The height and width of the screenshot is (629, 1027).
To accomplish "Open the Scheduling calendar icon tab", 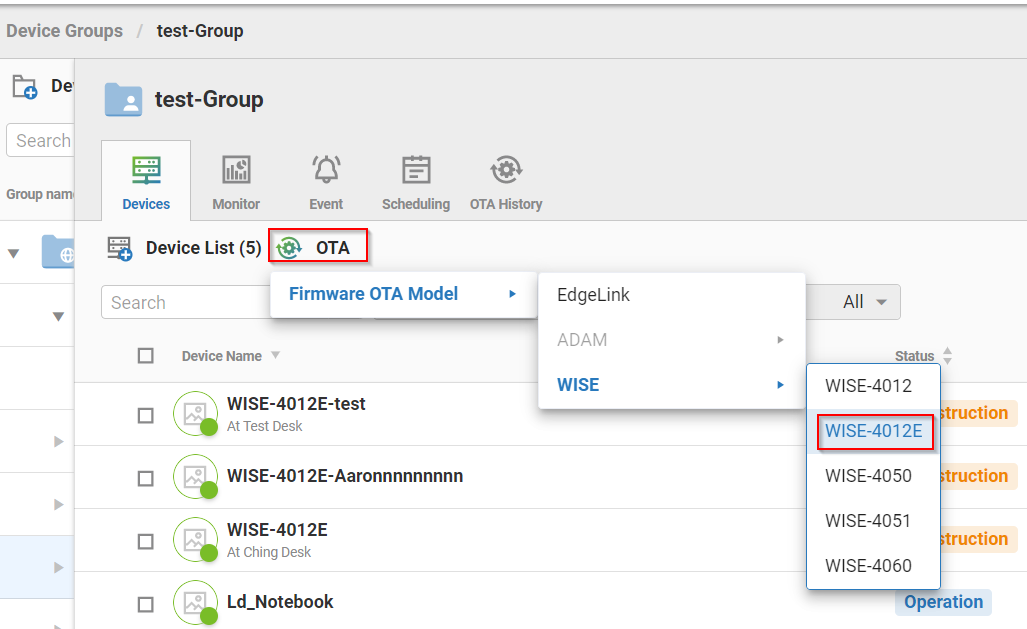I will coord(416,170).
